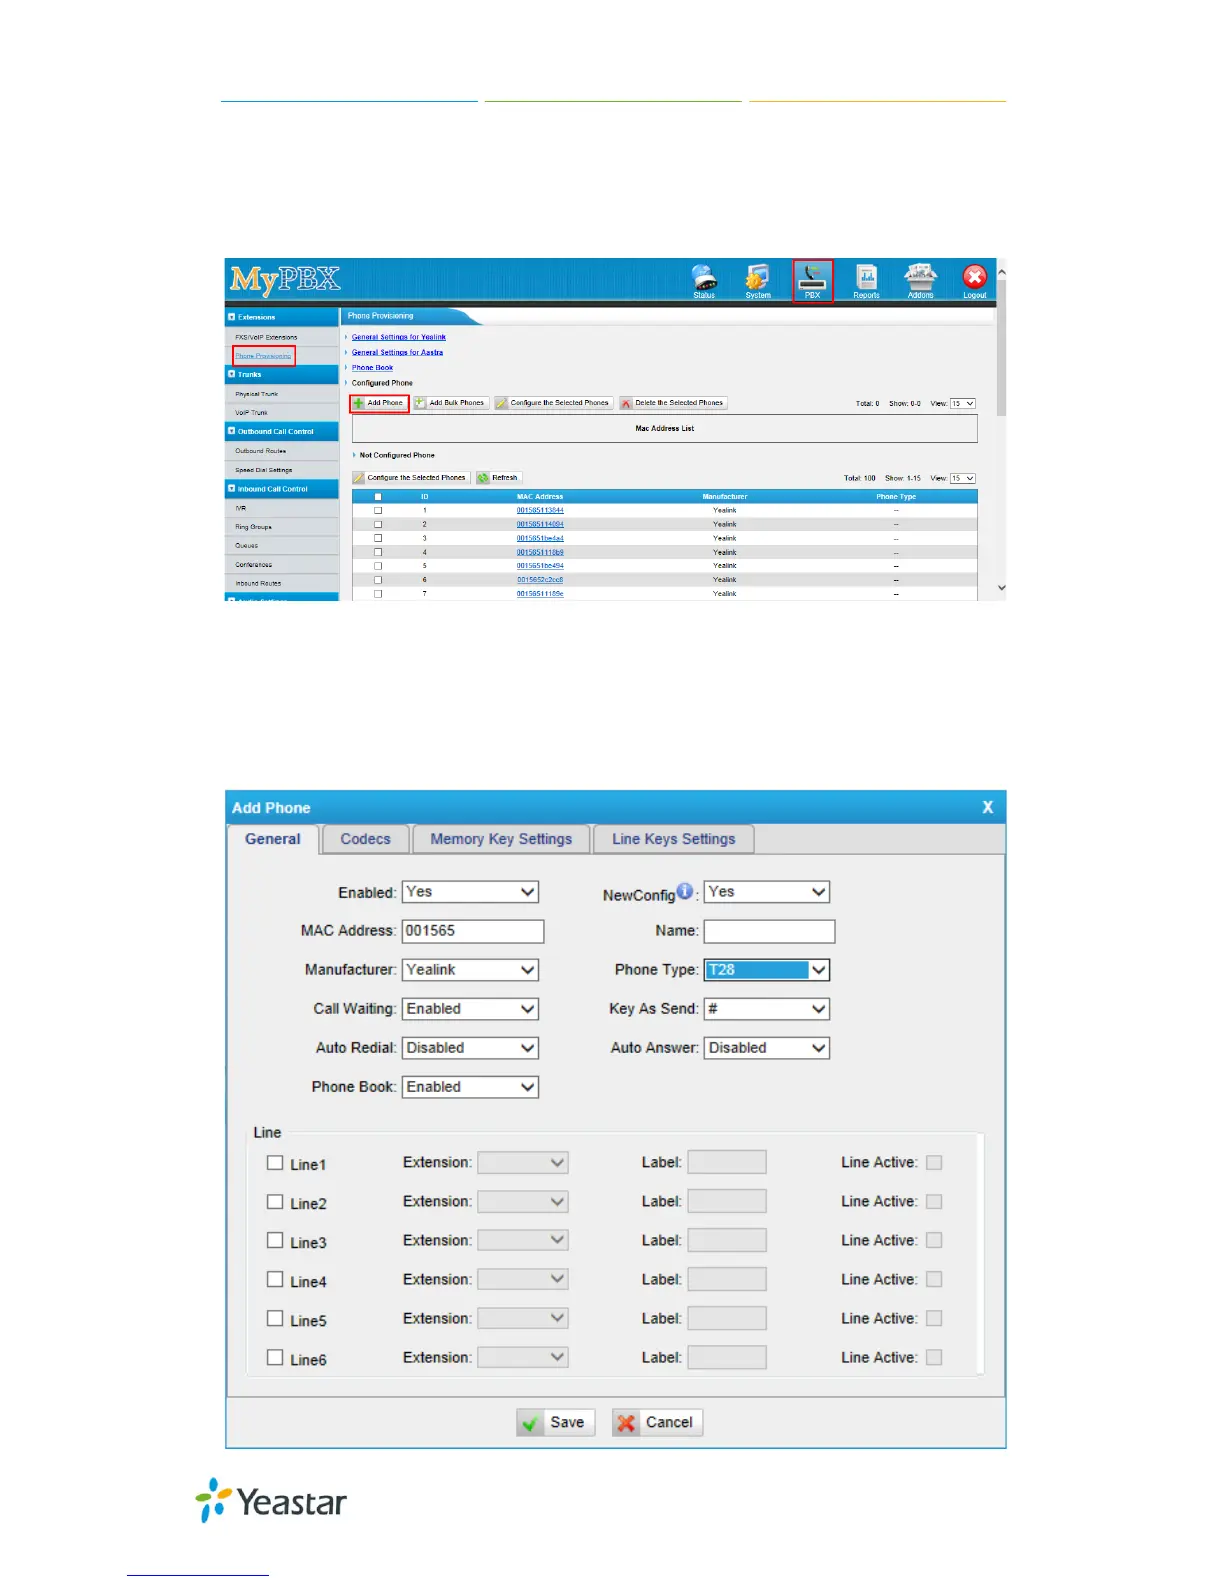Enable the Line5 checkbox
This screenshot has height=1584, width=1224.
[275, 1318]
